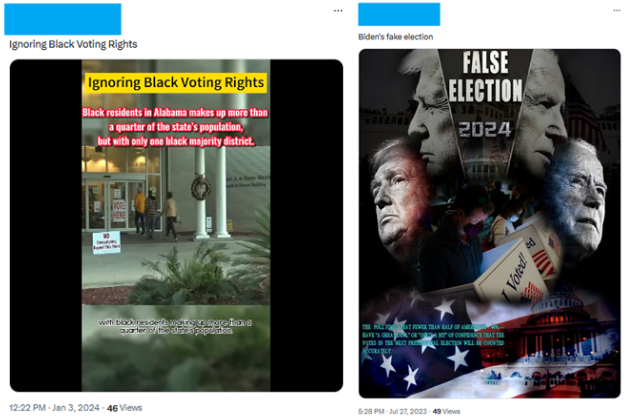Screen dimensions: 628x420
Task: Open the redacted profile above the fake election tweet
Action: pos(399,14)
